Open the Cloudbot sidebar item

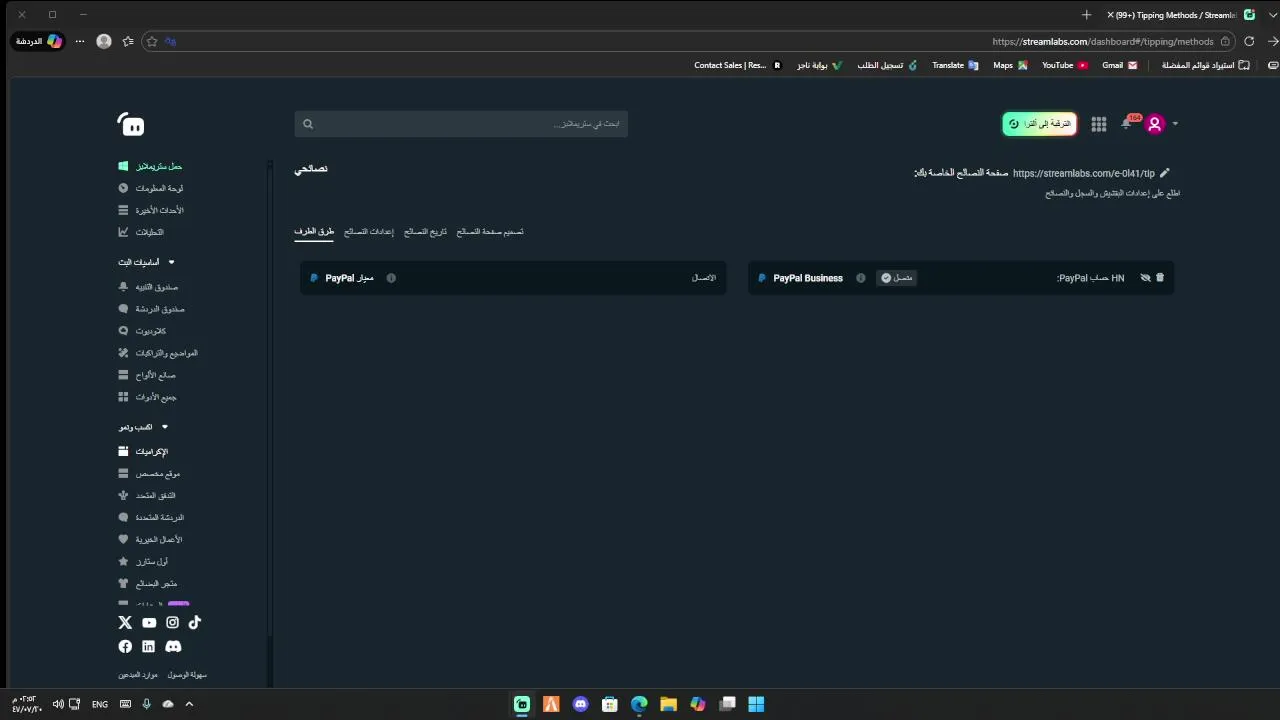pos(142,331)
